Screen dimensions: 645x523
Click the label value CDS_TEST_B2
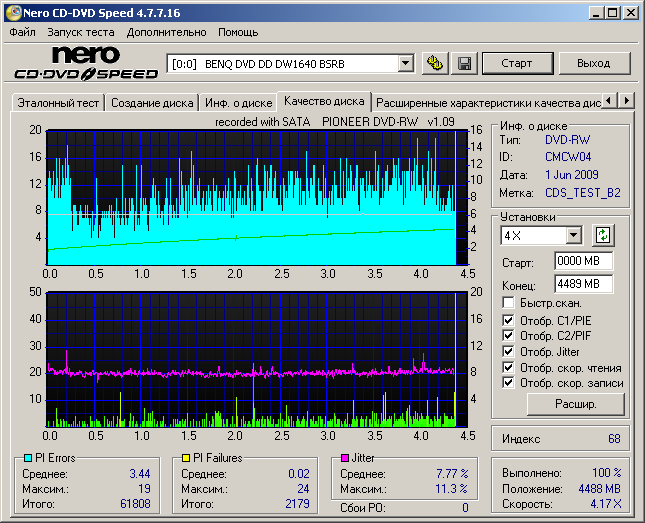(x=582, y=193)
